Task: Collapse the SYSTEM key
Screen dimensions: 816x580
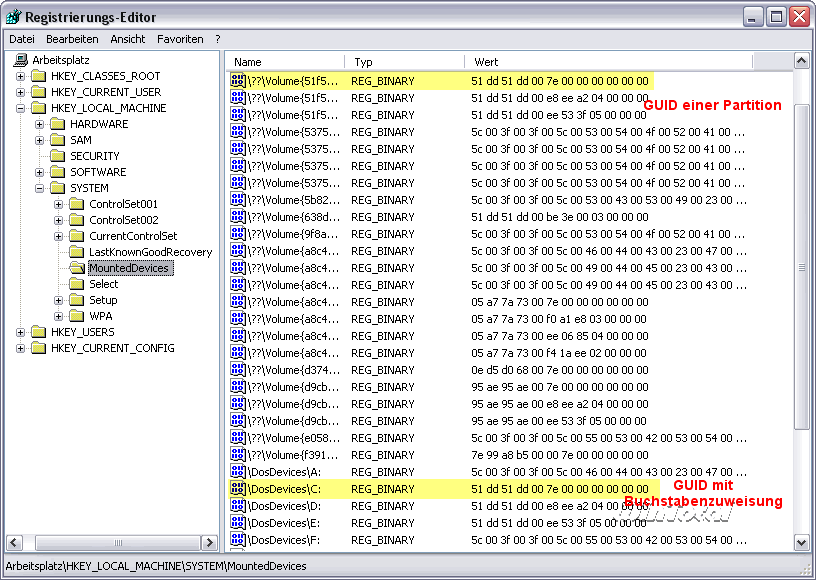Action: 40,188
